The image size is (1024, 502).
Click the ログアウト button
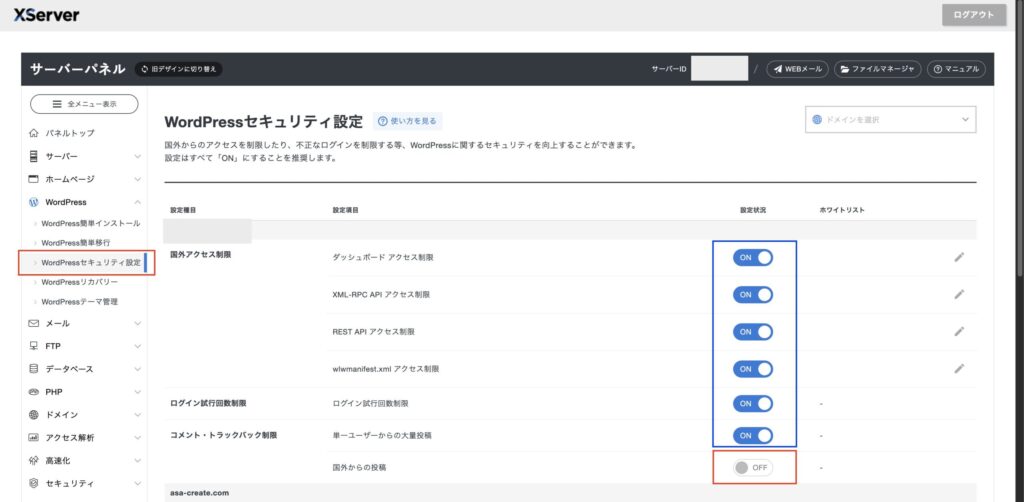(974, 15)
